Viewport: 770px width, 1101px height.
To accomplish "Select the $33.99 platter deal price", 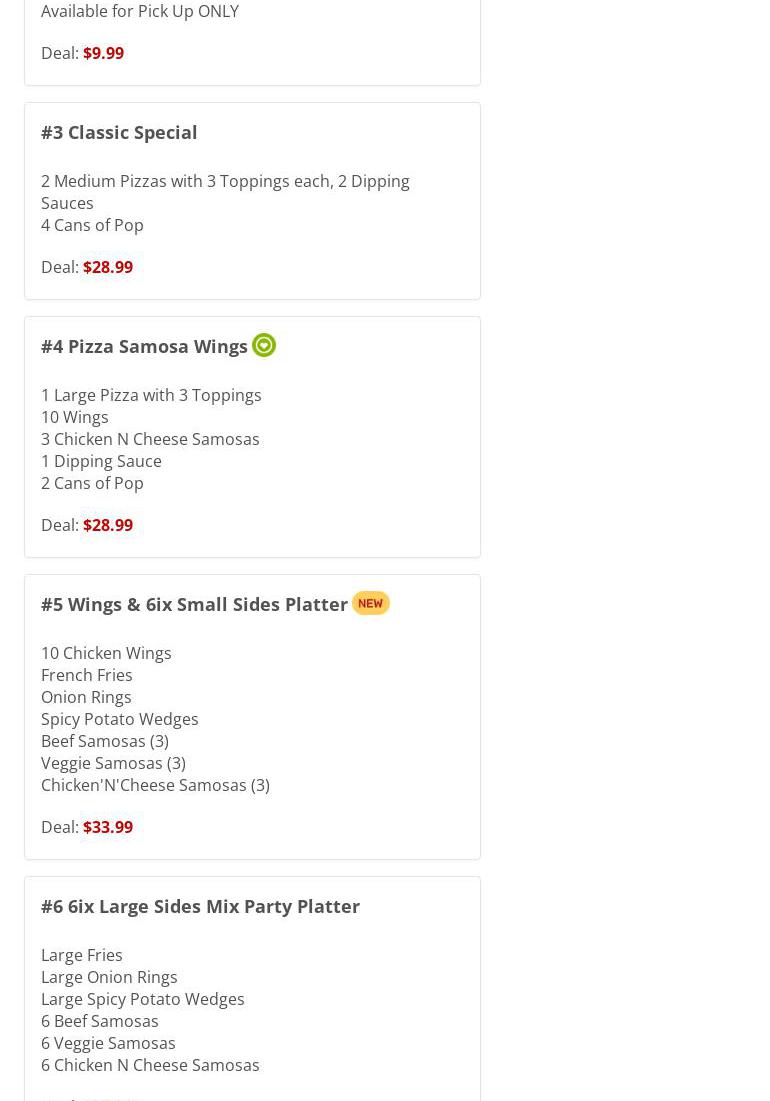I will coord(107,826).
